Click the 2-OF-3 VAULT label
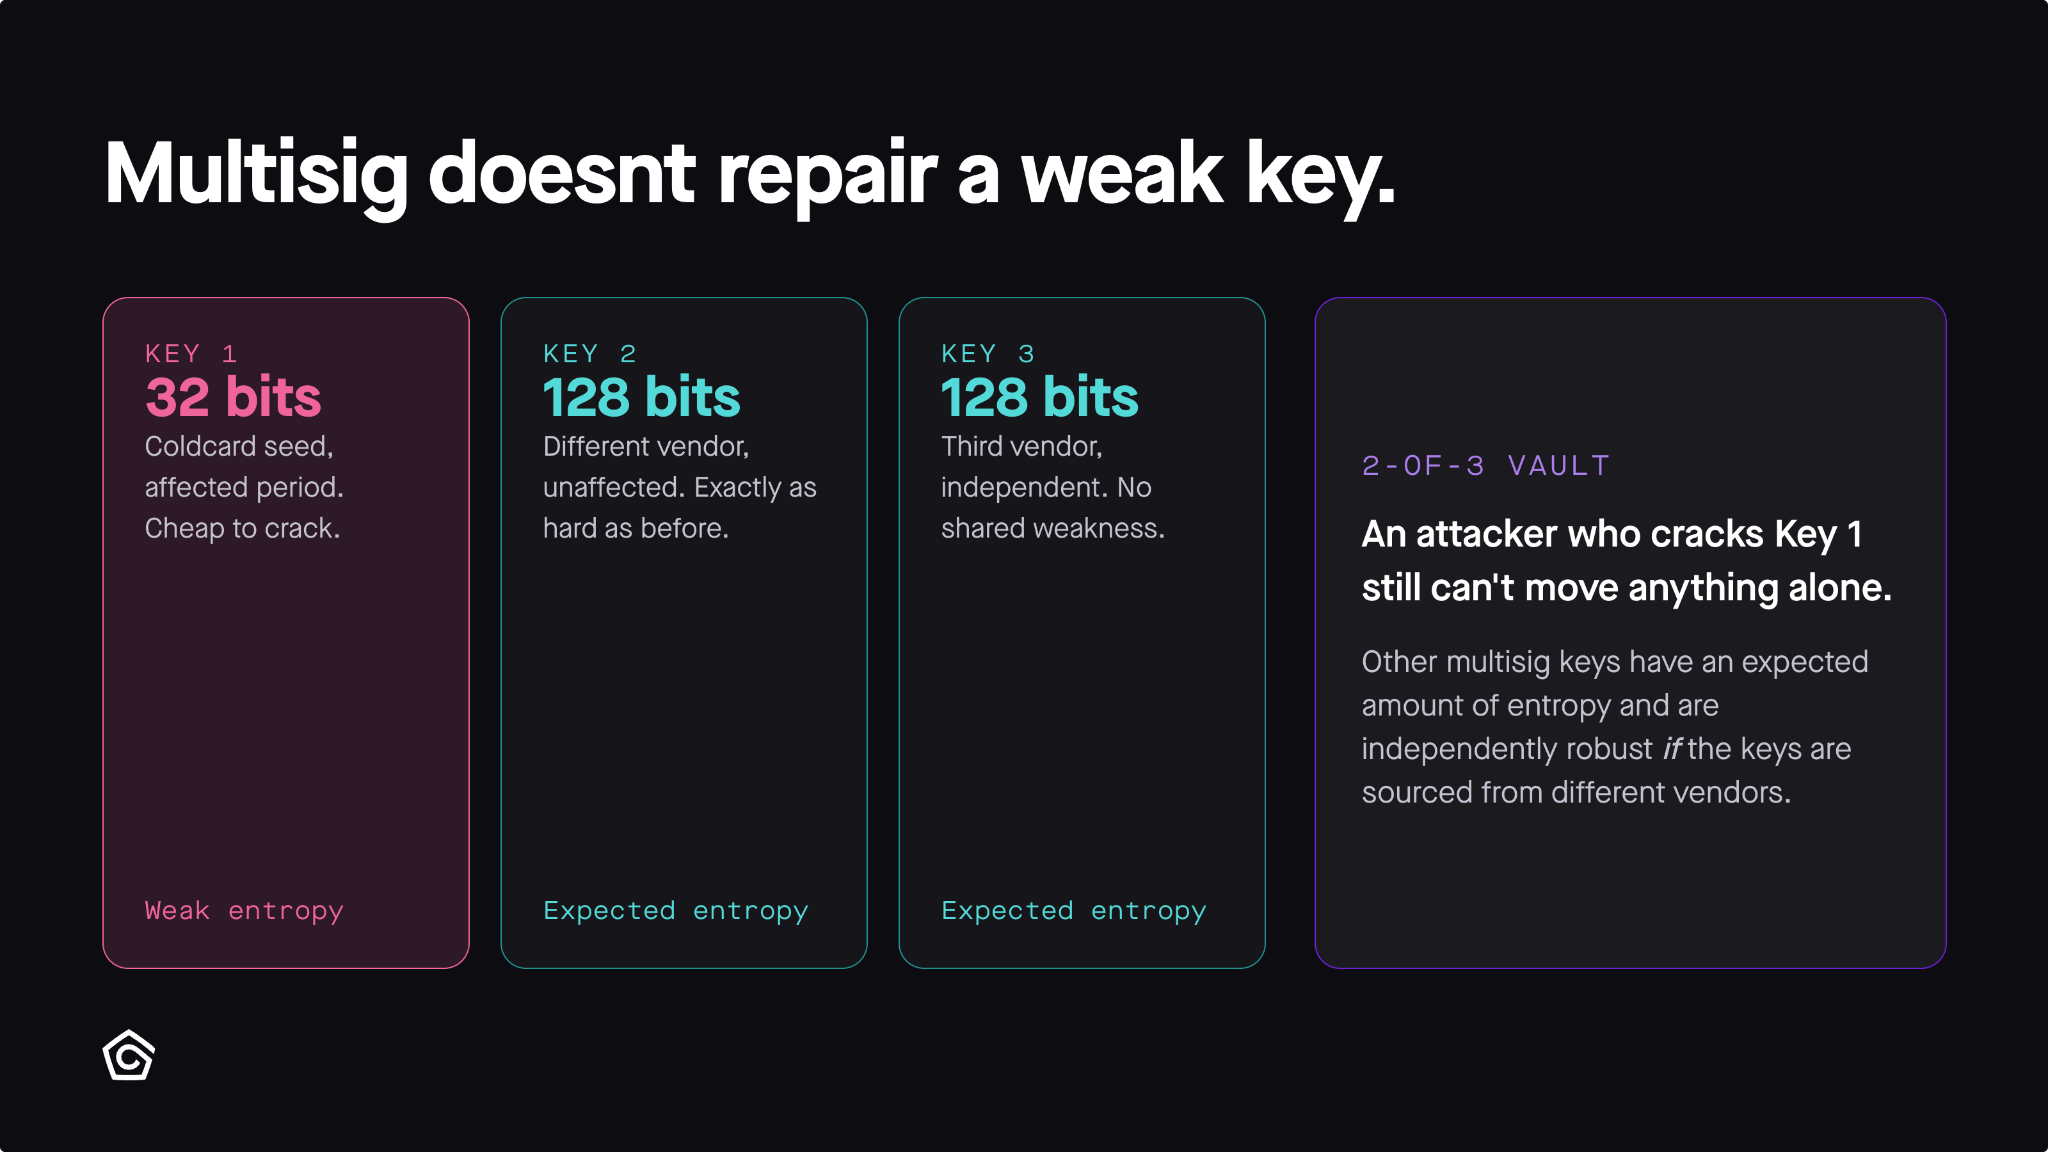 click(1486, 466)
